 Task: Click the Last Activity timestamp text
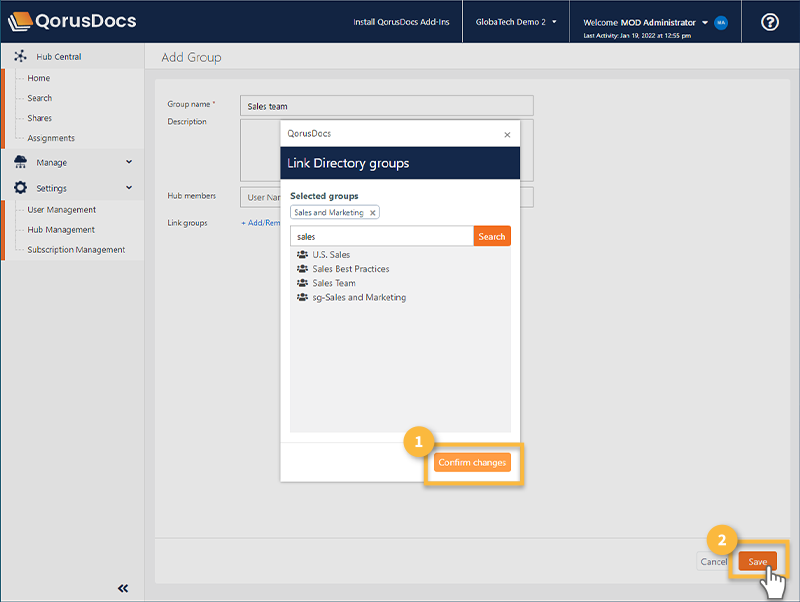(x=637, y=36)
